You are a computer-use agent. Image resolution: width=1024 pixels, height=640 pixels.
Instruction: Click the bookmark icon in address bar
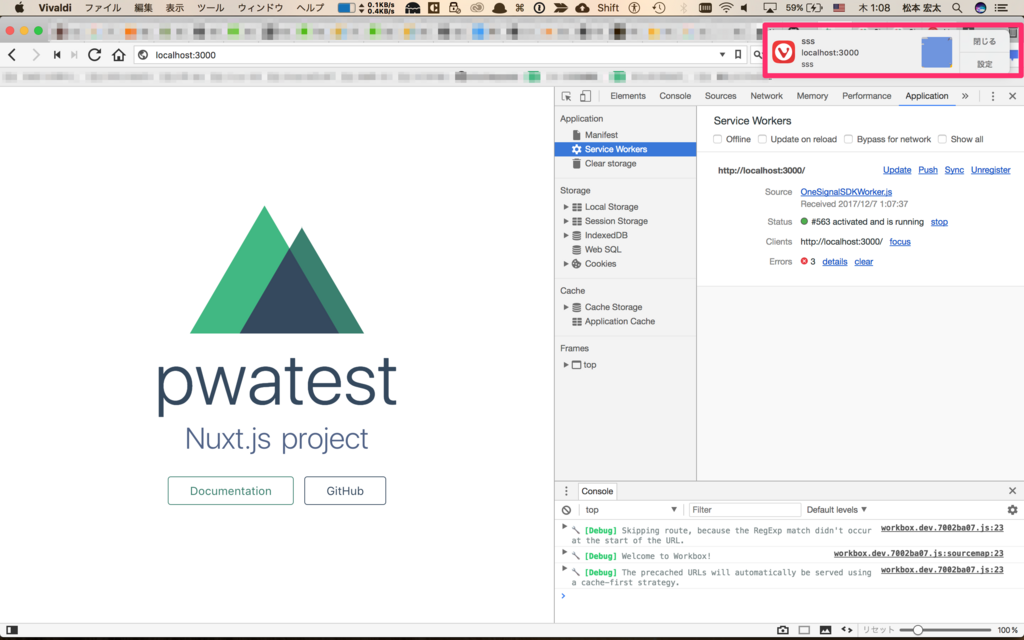pos(738,55)
